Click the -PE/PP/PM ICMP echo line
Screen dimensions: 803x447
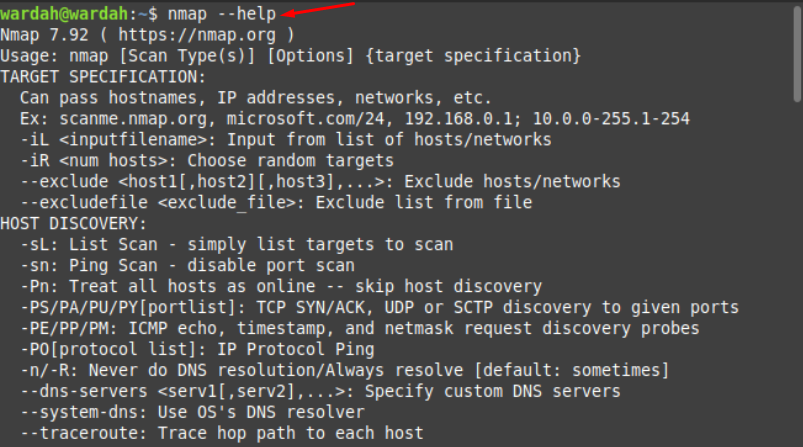coord(360,329)
